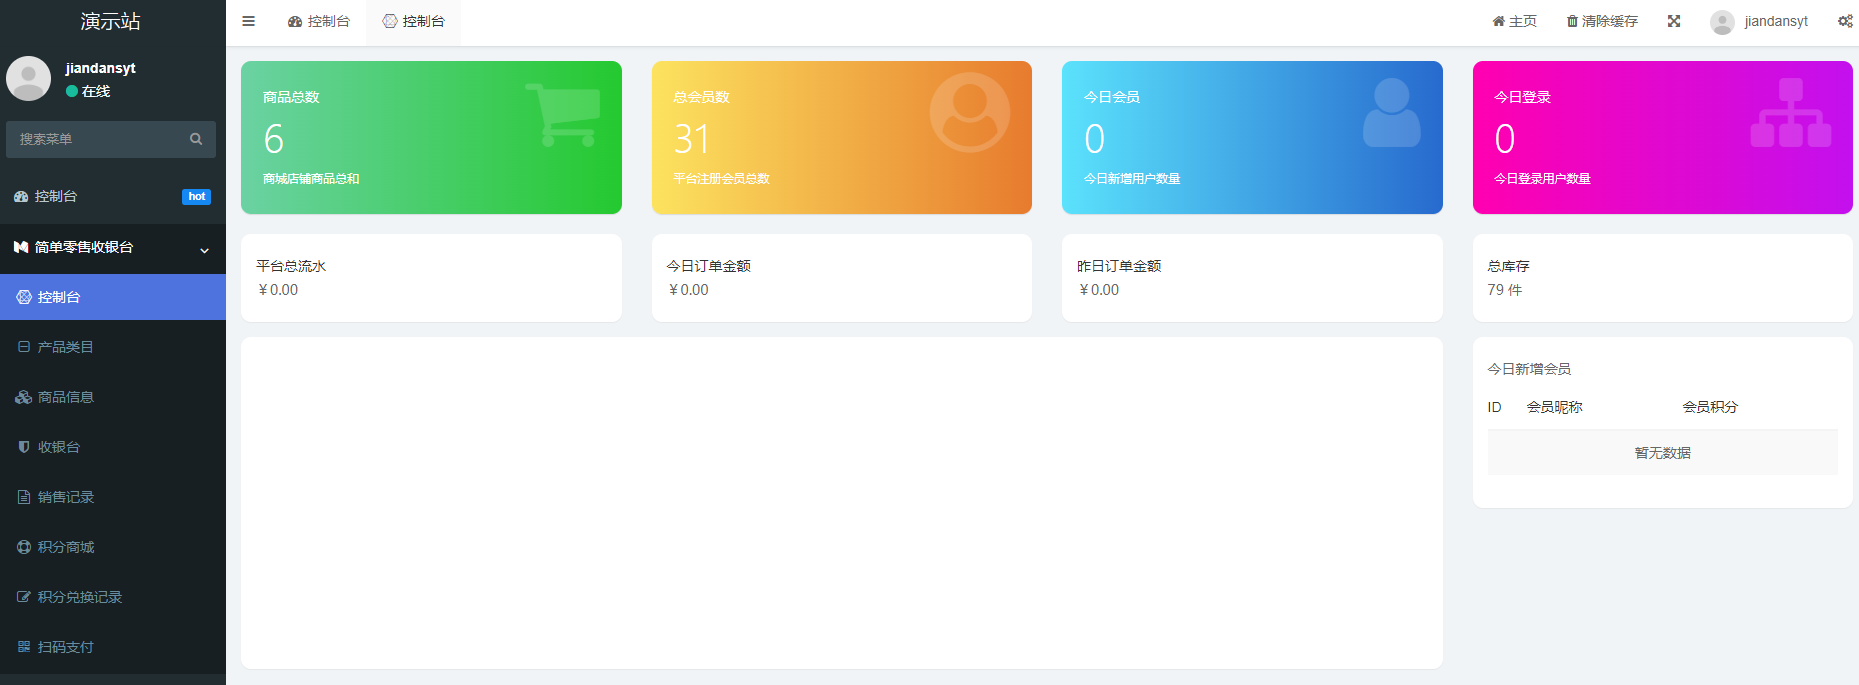Click the 今日订单金额 label
This screenshot has height=685, width=1859.
[709, 266]
